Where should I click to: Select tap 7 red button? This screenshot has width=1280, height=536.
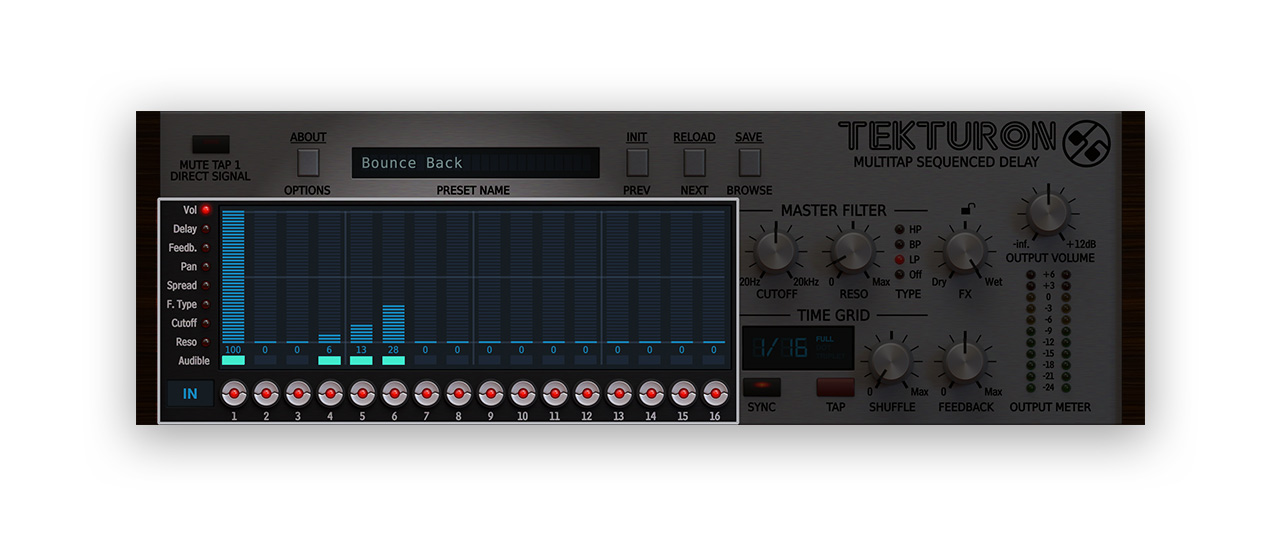coord(426,393)
